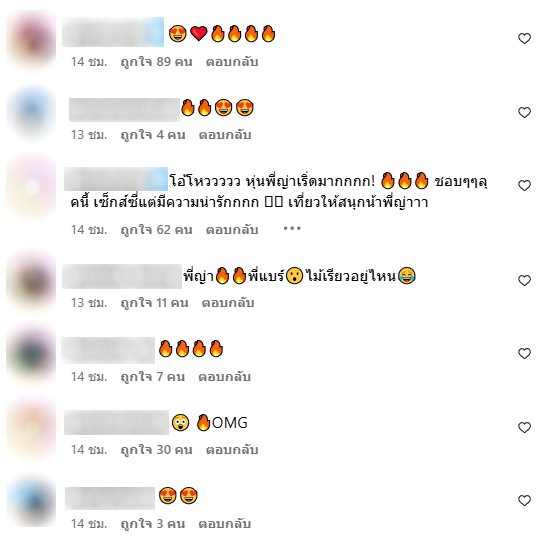Tap heart icon on the 4-likes comment
Viewport: 543px width, 546px height.
pyautogui.click(x=524, y=112)
